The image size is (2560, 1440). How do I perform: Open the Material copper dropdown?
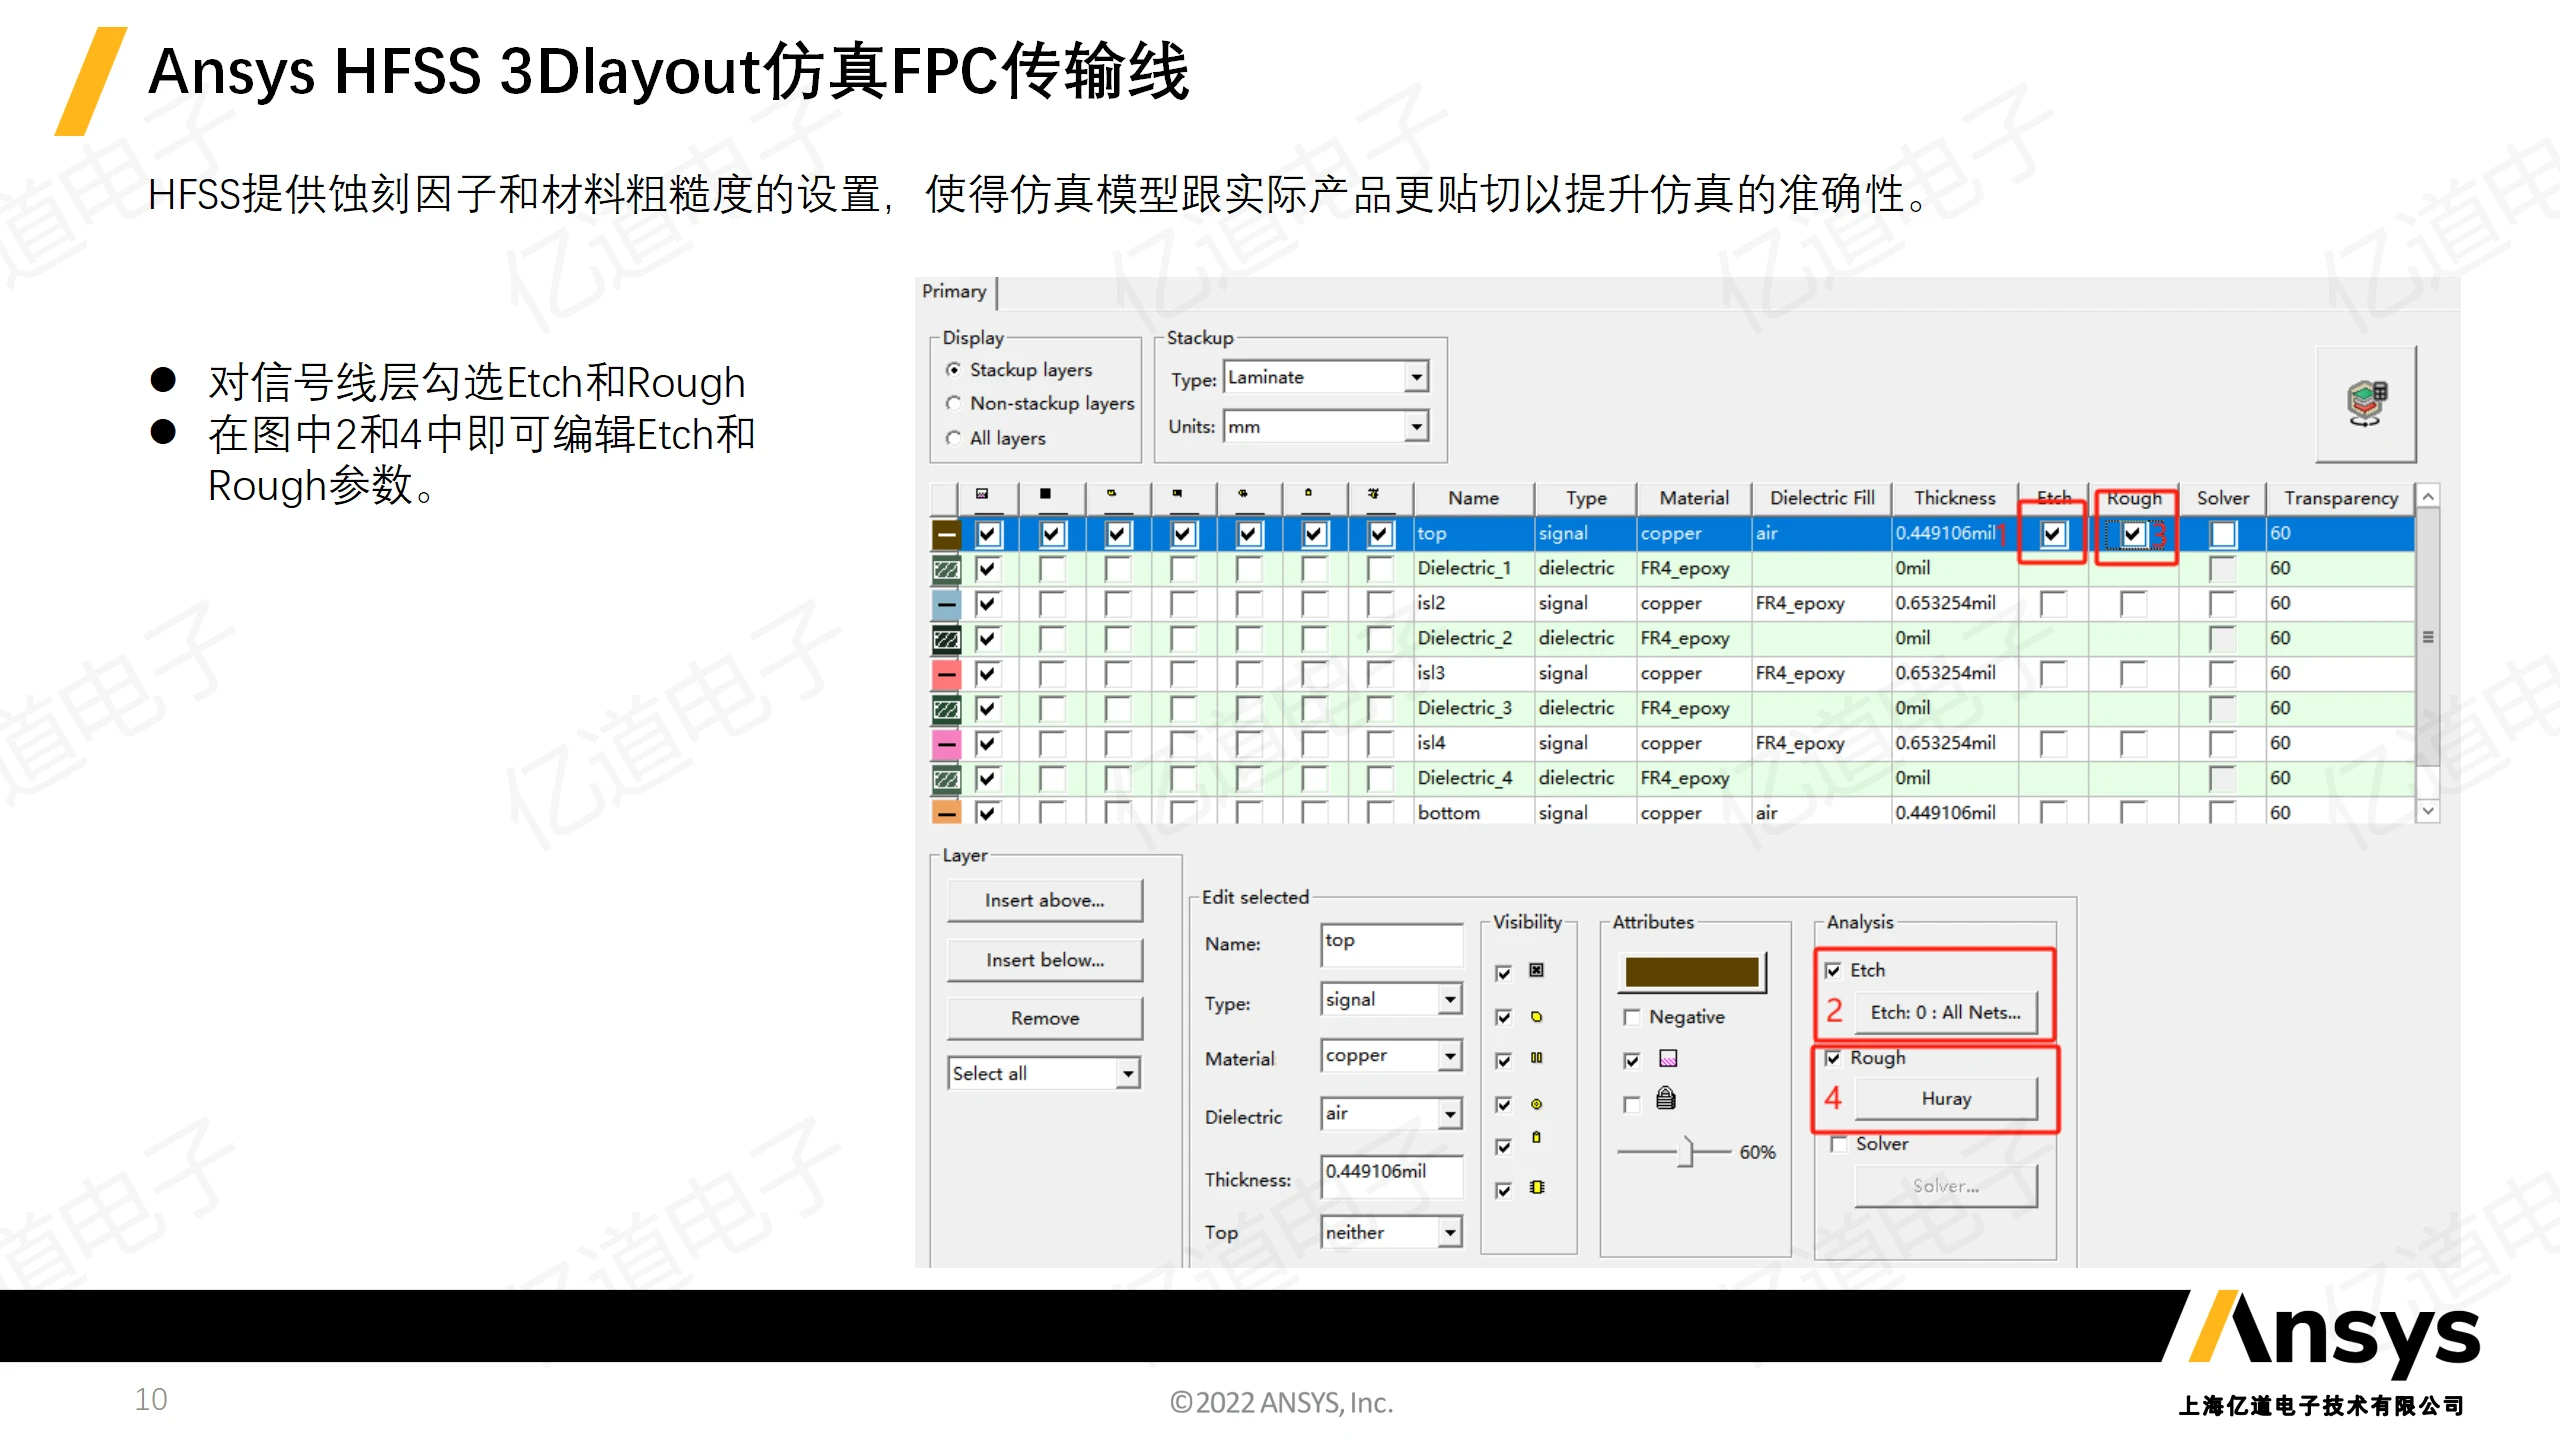click(1450, 1056)
